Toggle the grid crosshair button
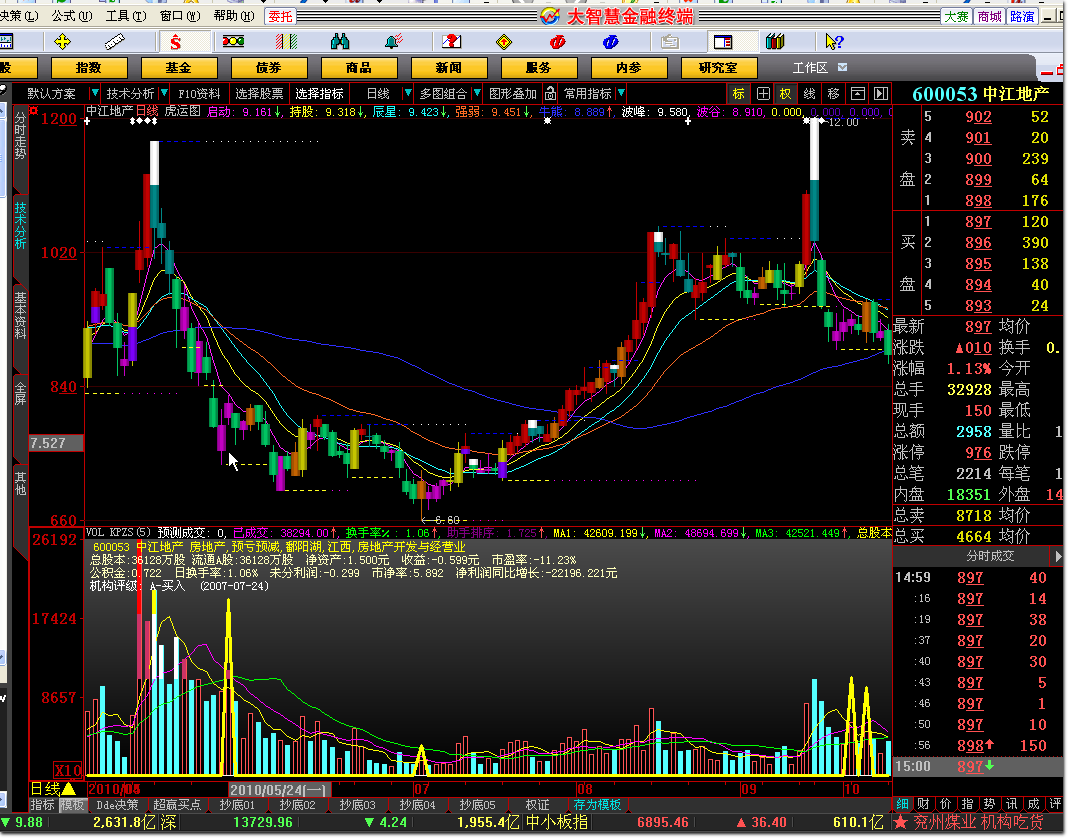 (763, 94)
